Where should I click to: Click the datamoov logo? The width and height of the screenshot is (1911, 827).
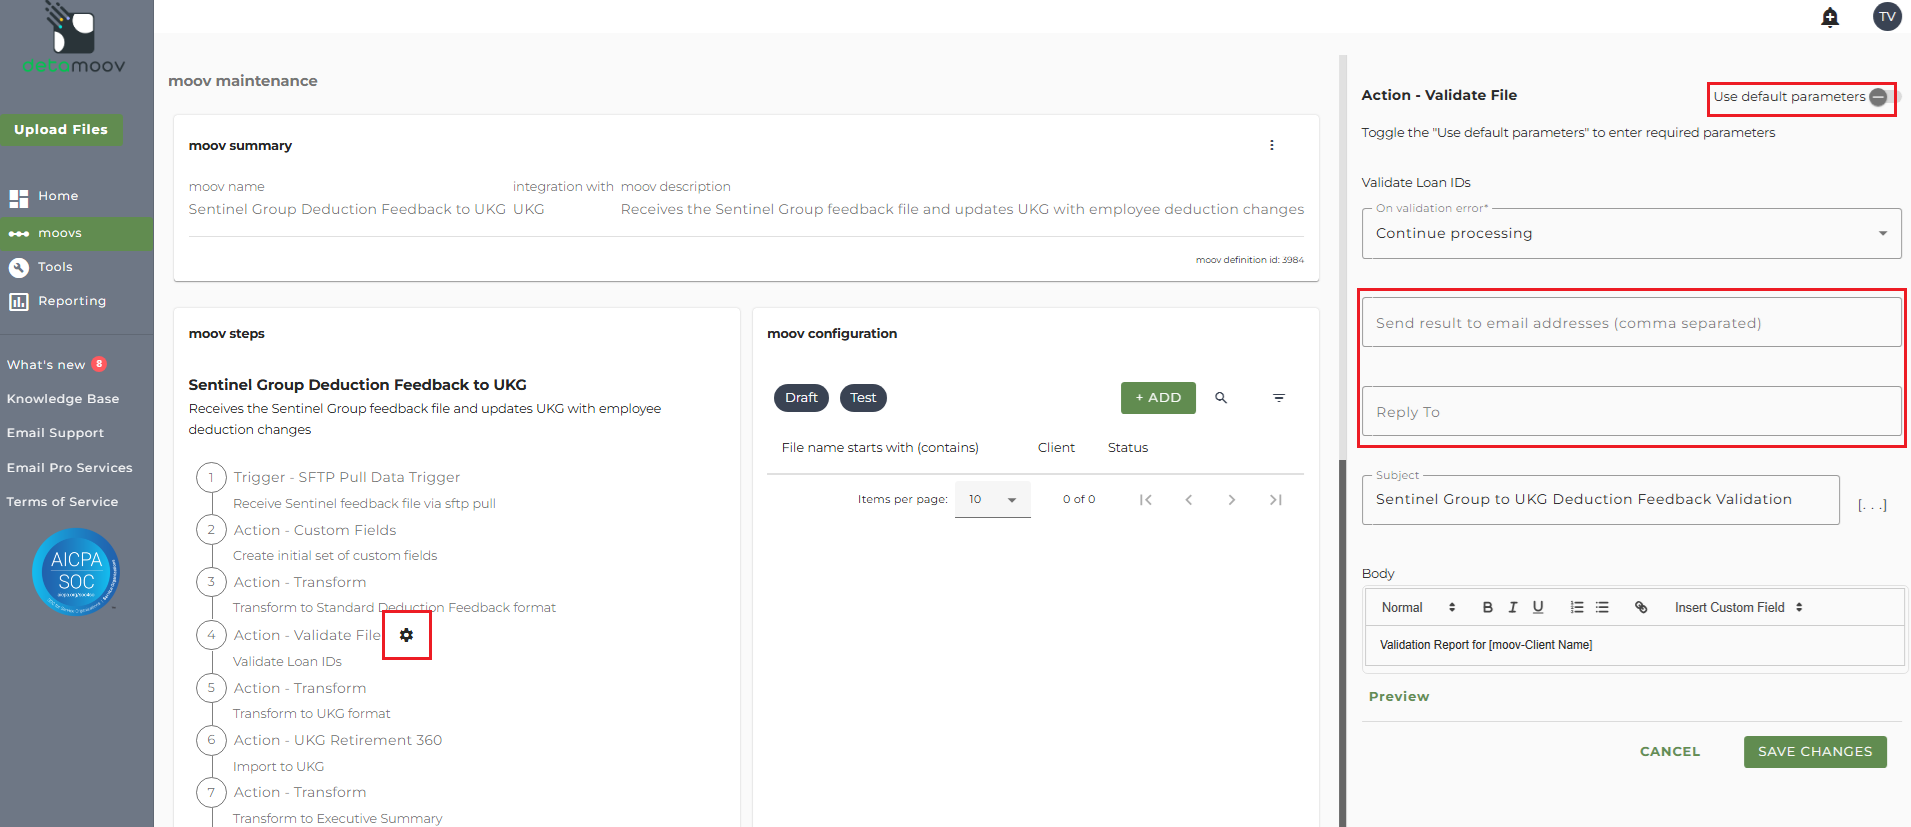click(x=74, y=40)
